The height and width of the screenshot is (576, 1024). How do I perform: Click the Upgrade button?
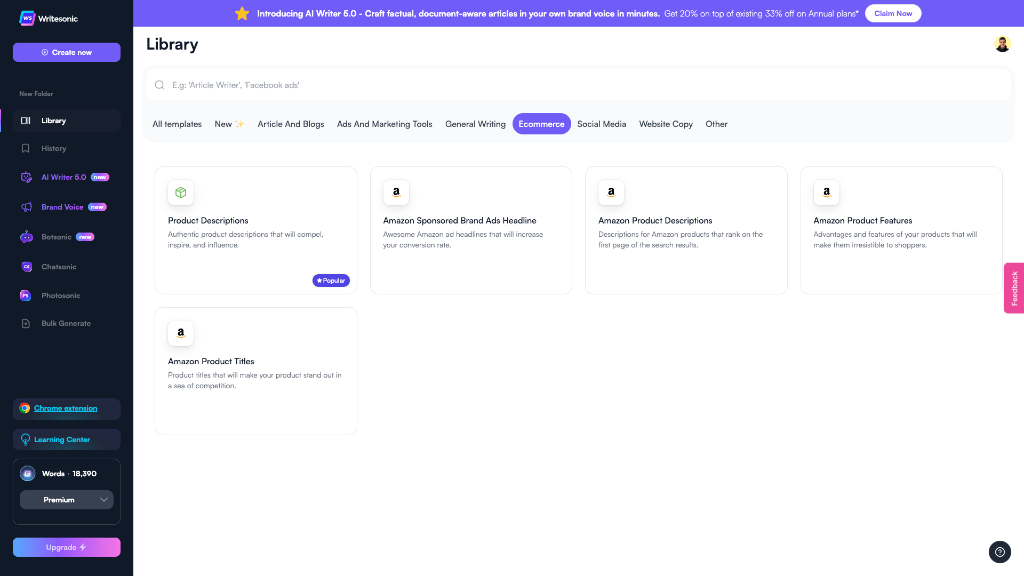click(x=67, y=547)
